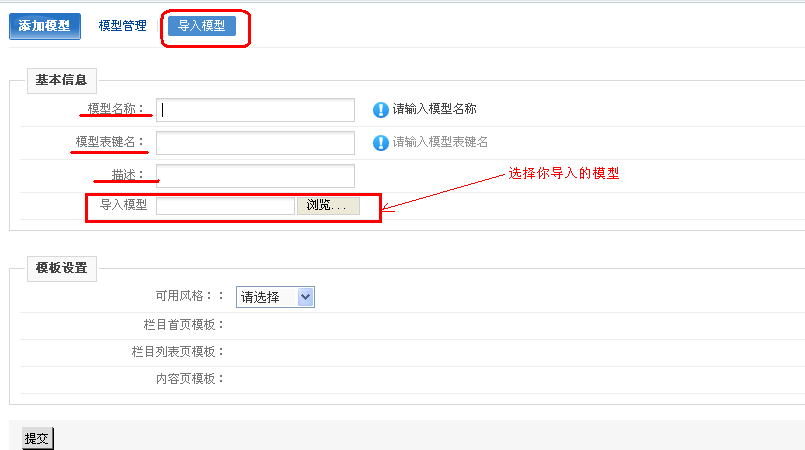
Task: Open the 模型管理 tab
Action: click(x=122, y=26)
